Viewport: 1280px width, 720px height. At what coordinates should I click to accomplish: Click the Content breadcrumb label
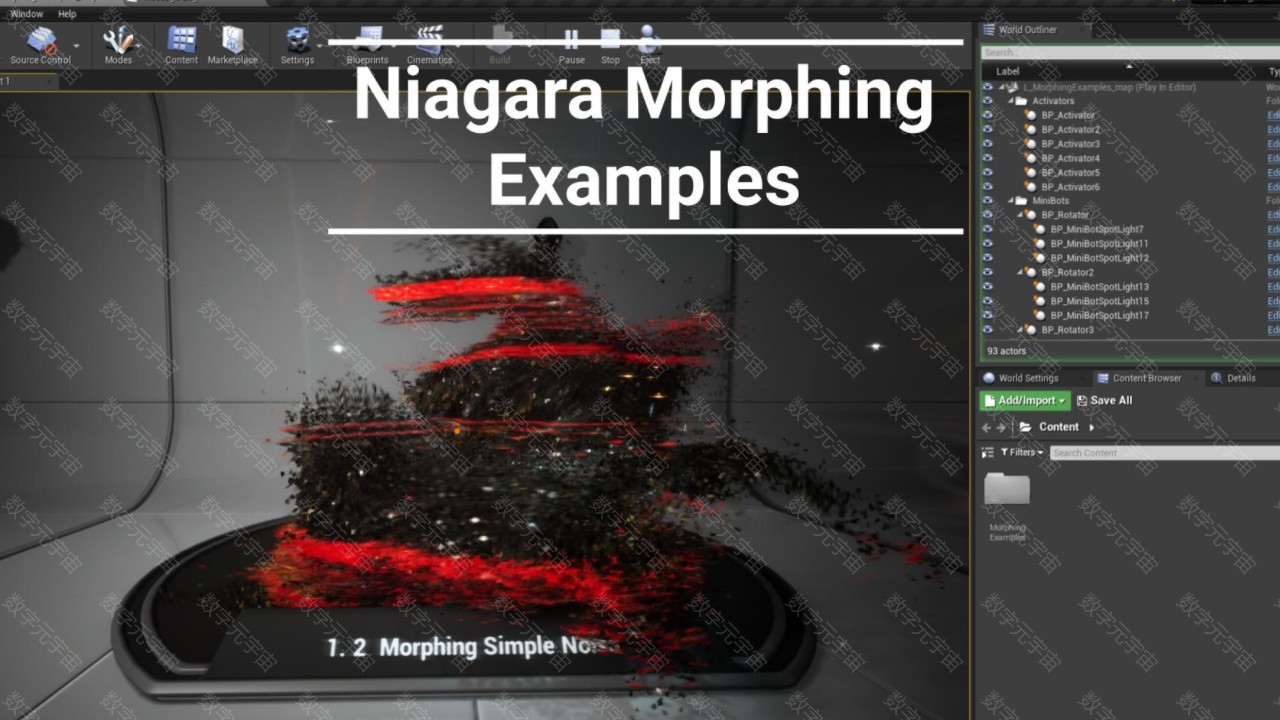coord(1058,427)
